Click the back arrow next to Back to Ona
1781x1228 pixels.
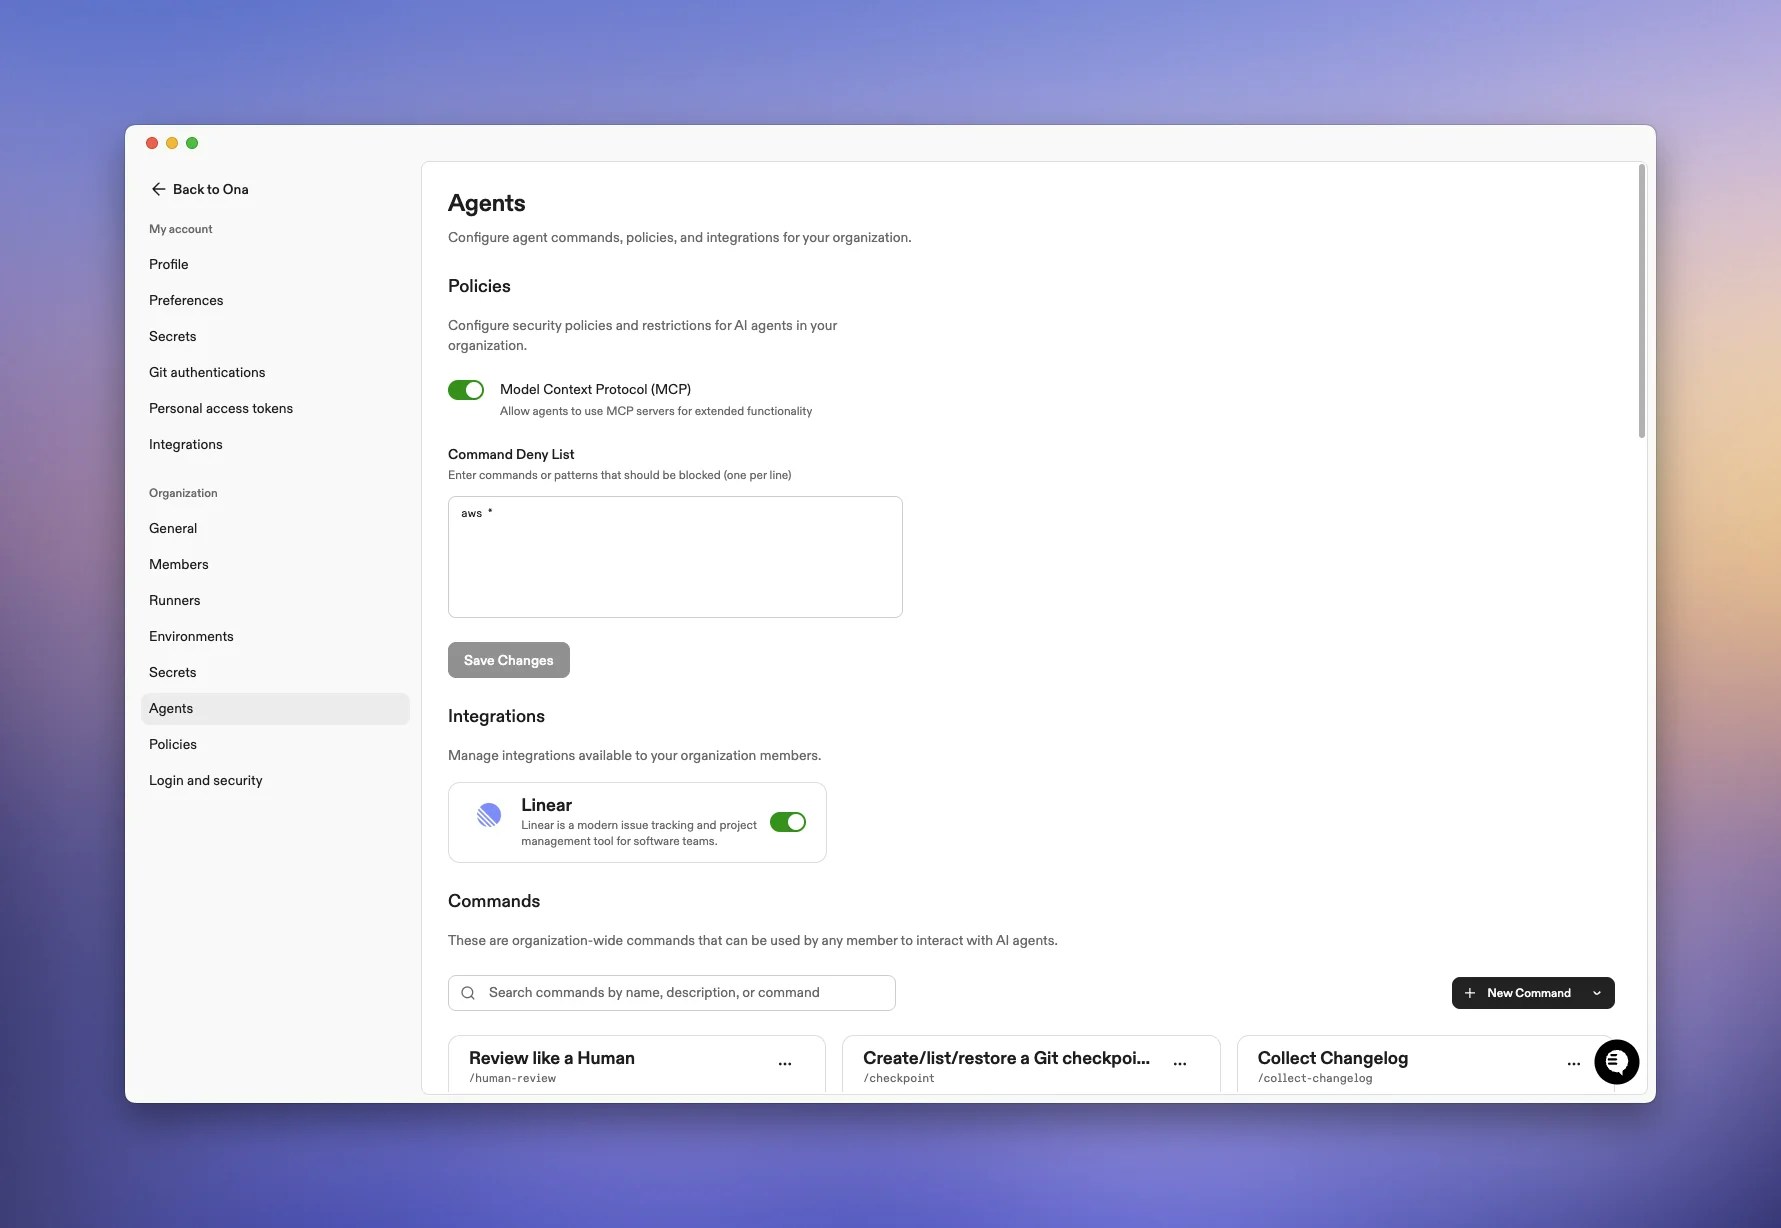click(158, 189)
